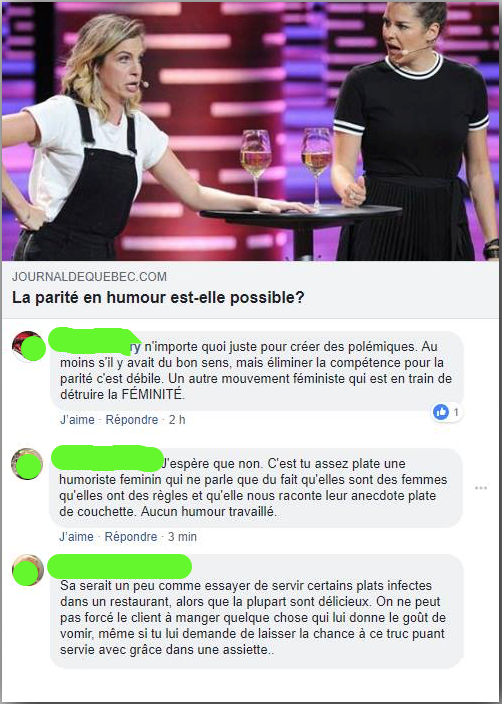Click the blue like reaction icon
The width and height of the screenshot is (502, 704).
(440, 412)
